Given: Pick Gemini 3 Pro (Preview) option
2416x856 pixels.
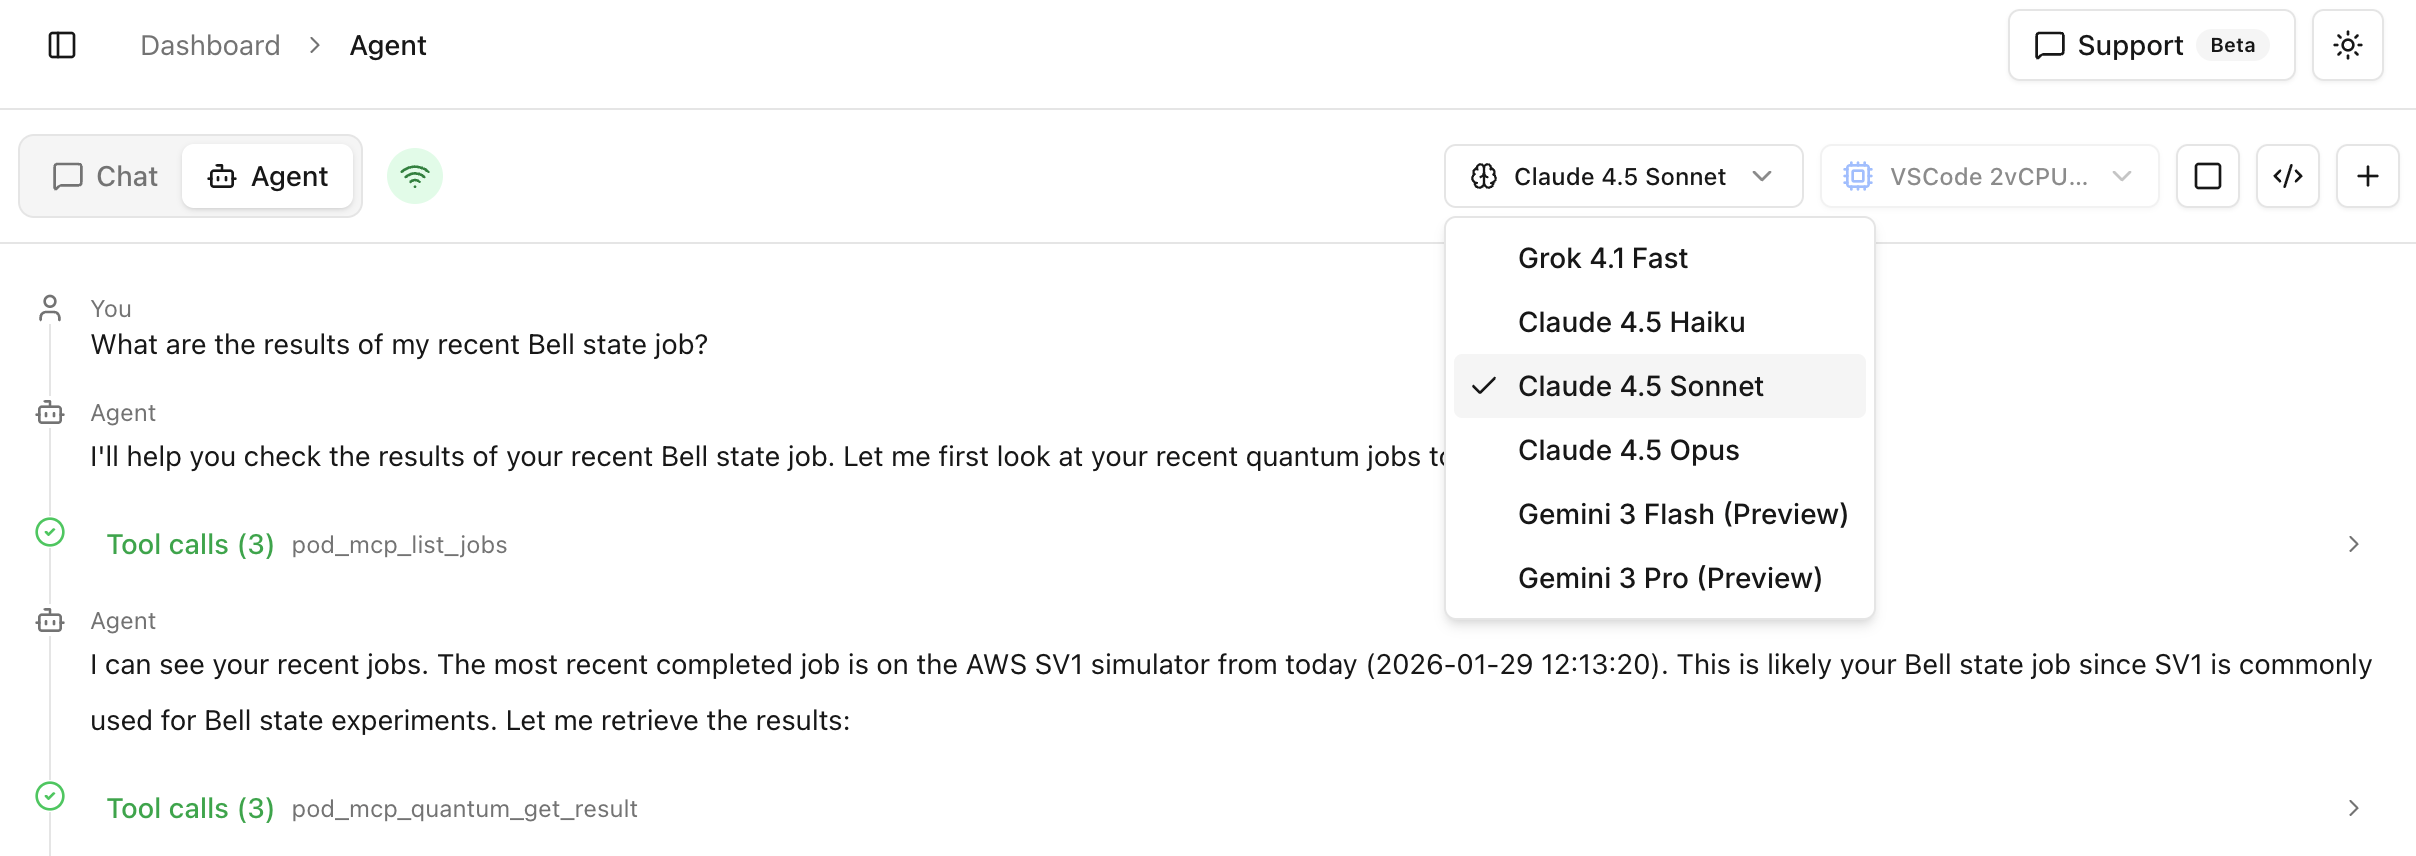Looking at the screenshot, I should pyautogui.click(x=1669, y=578).
